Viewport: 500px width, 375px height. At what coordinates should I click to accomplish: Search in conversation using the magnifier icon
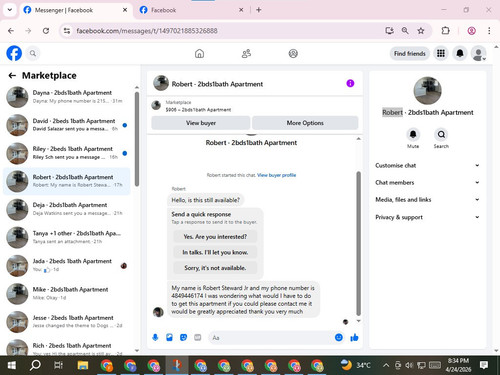click(441, 134)
